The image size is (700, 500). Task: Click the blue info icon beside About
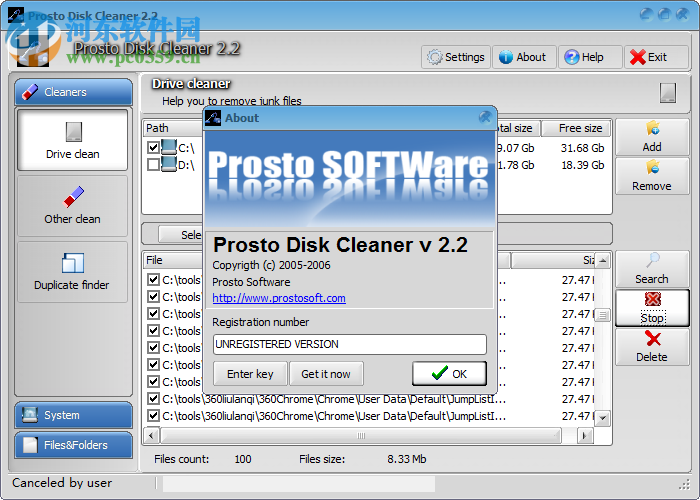coord(505,57)
